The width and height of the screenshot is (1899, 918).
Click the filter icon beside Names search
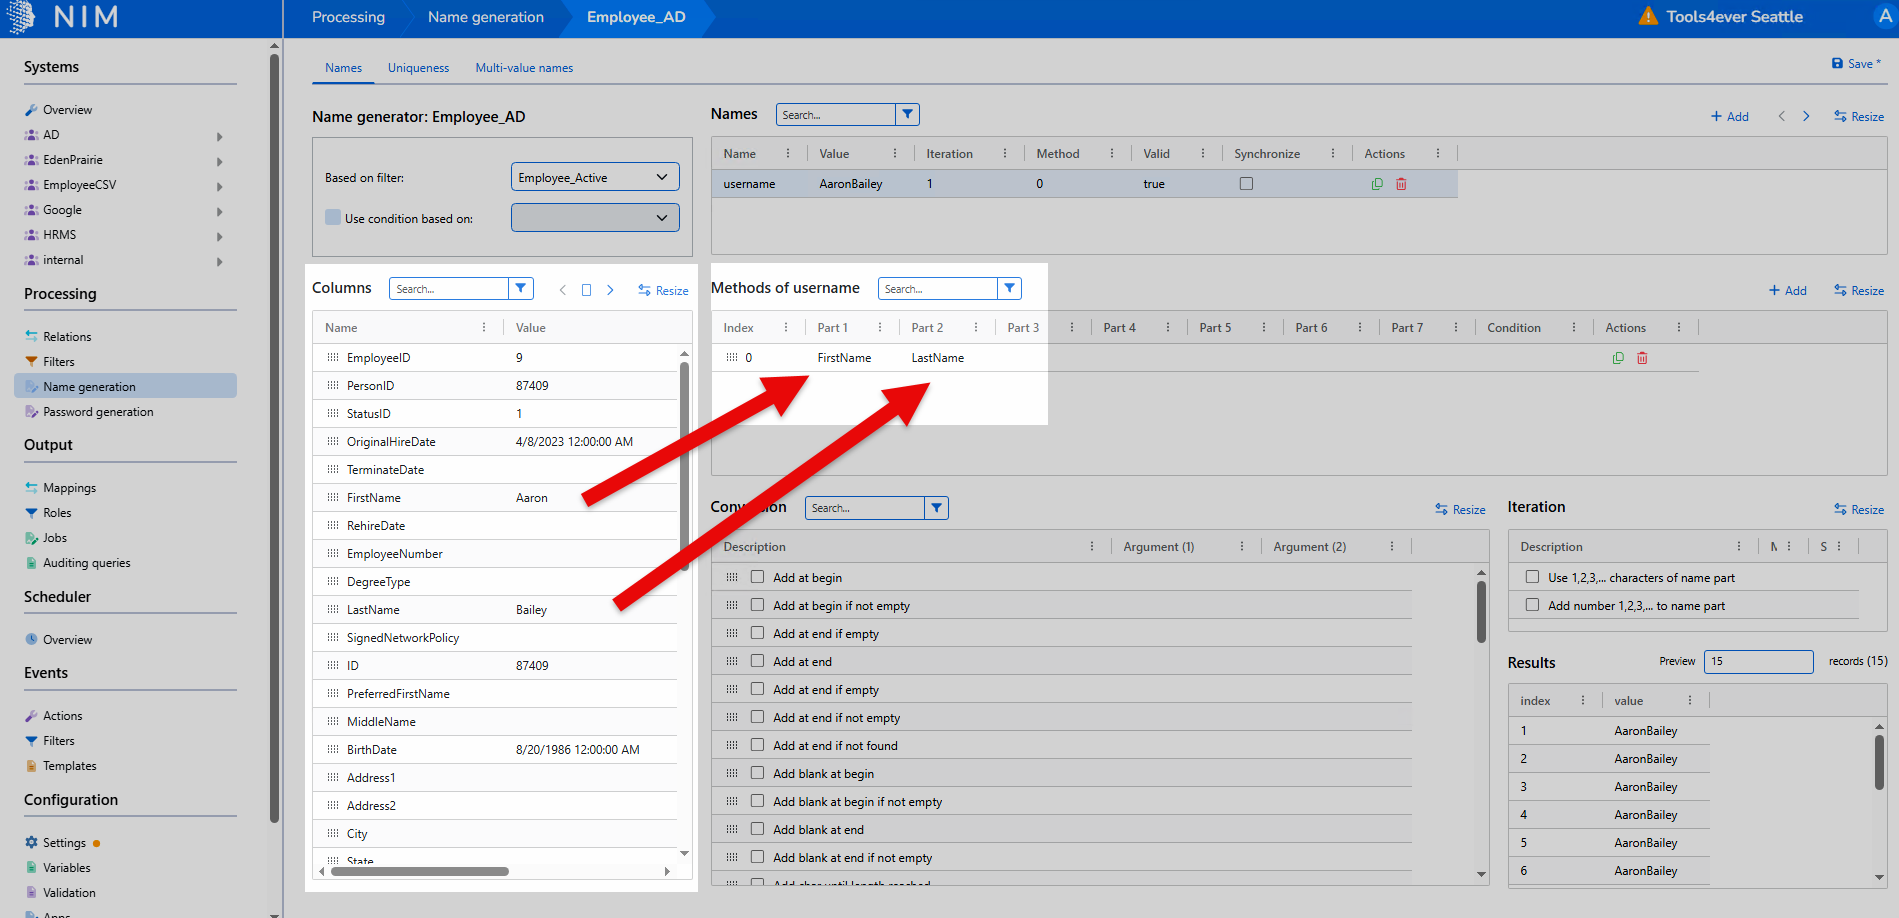pyautogui.click(x=907, y=115)
